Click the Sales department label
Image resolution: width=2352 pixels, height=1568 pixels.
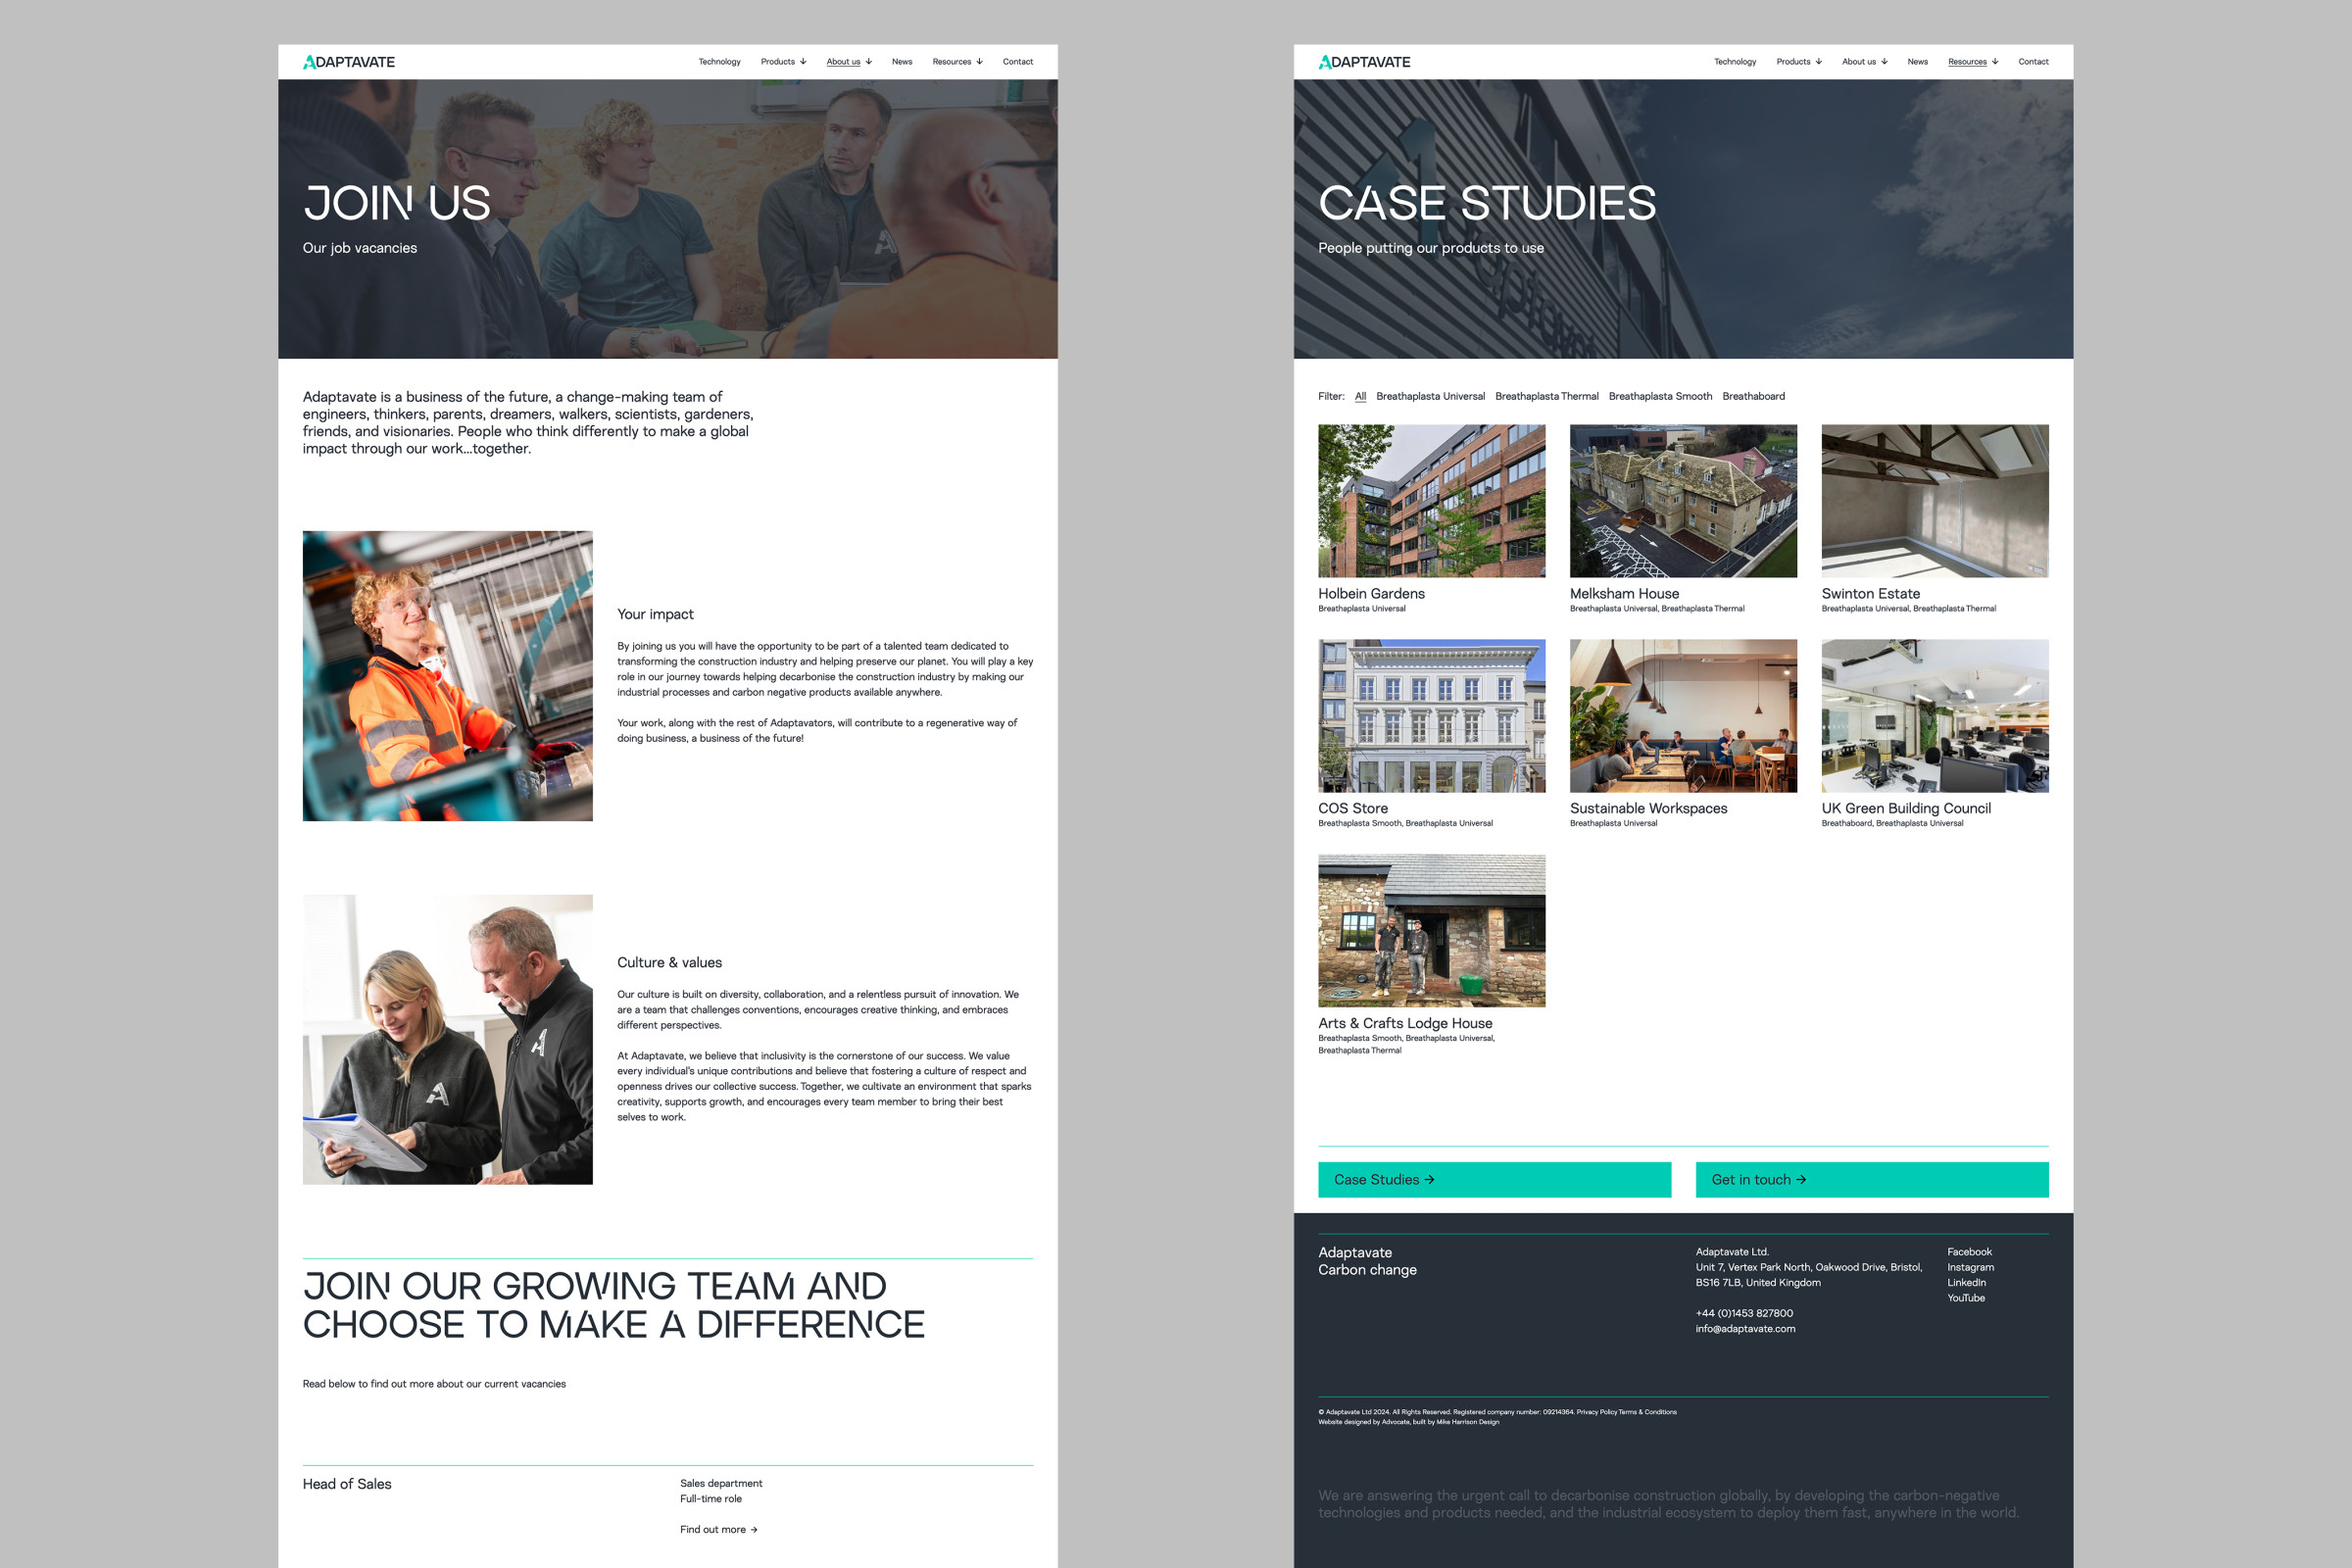[x=721, y=1483]
